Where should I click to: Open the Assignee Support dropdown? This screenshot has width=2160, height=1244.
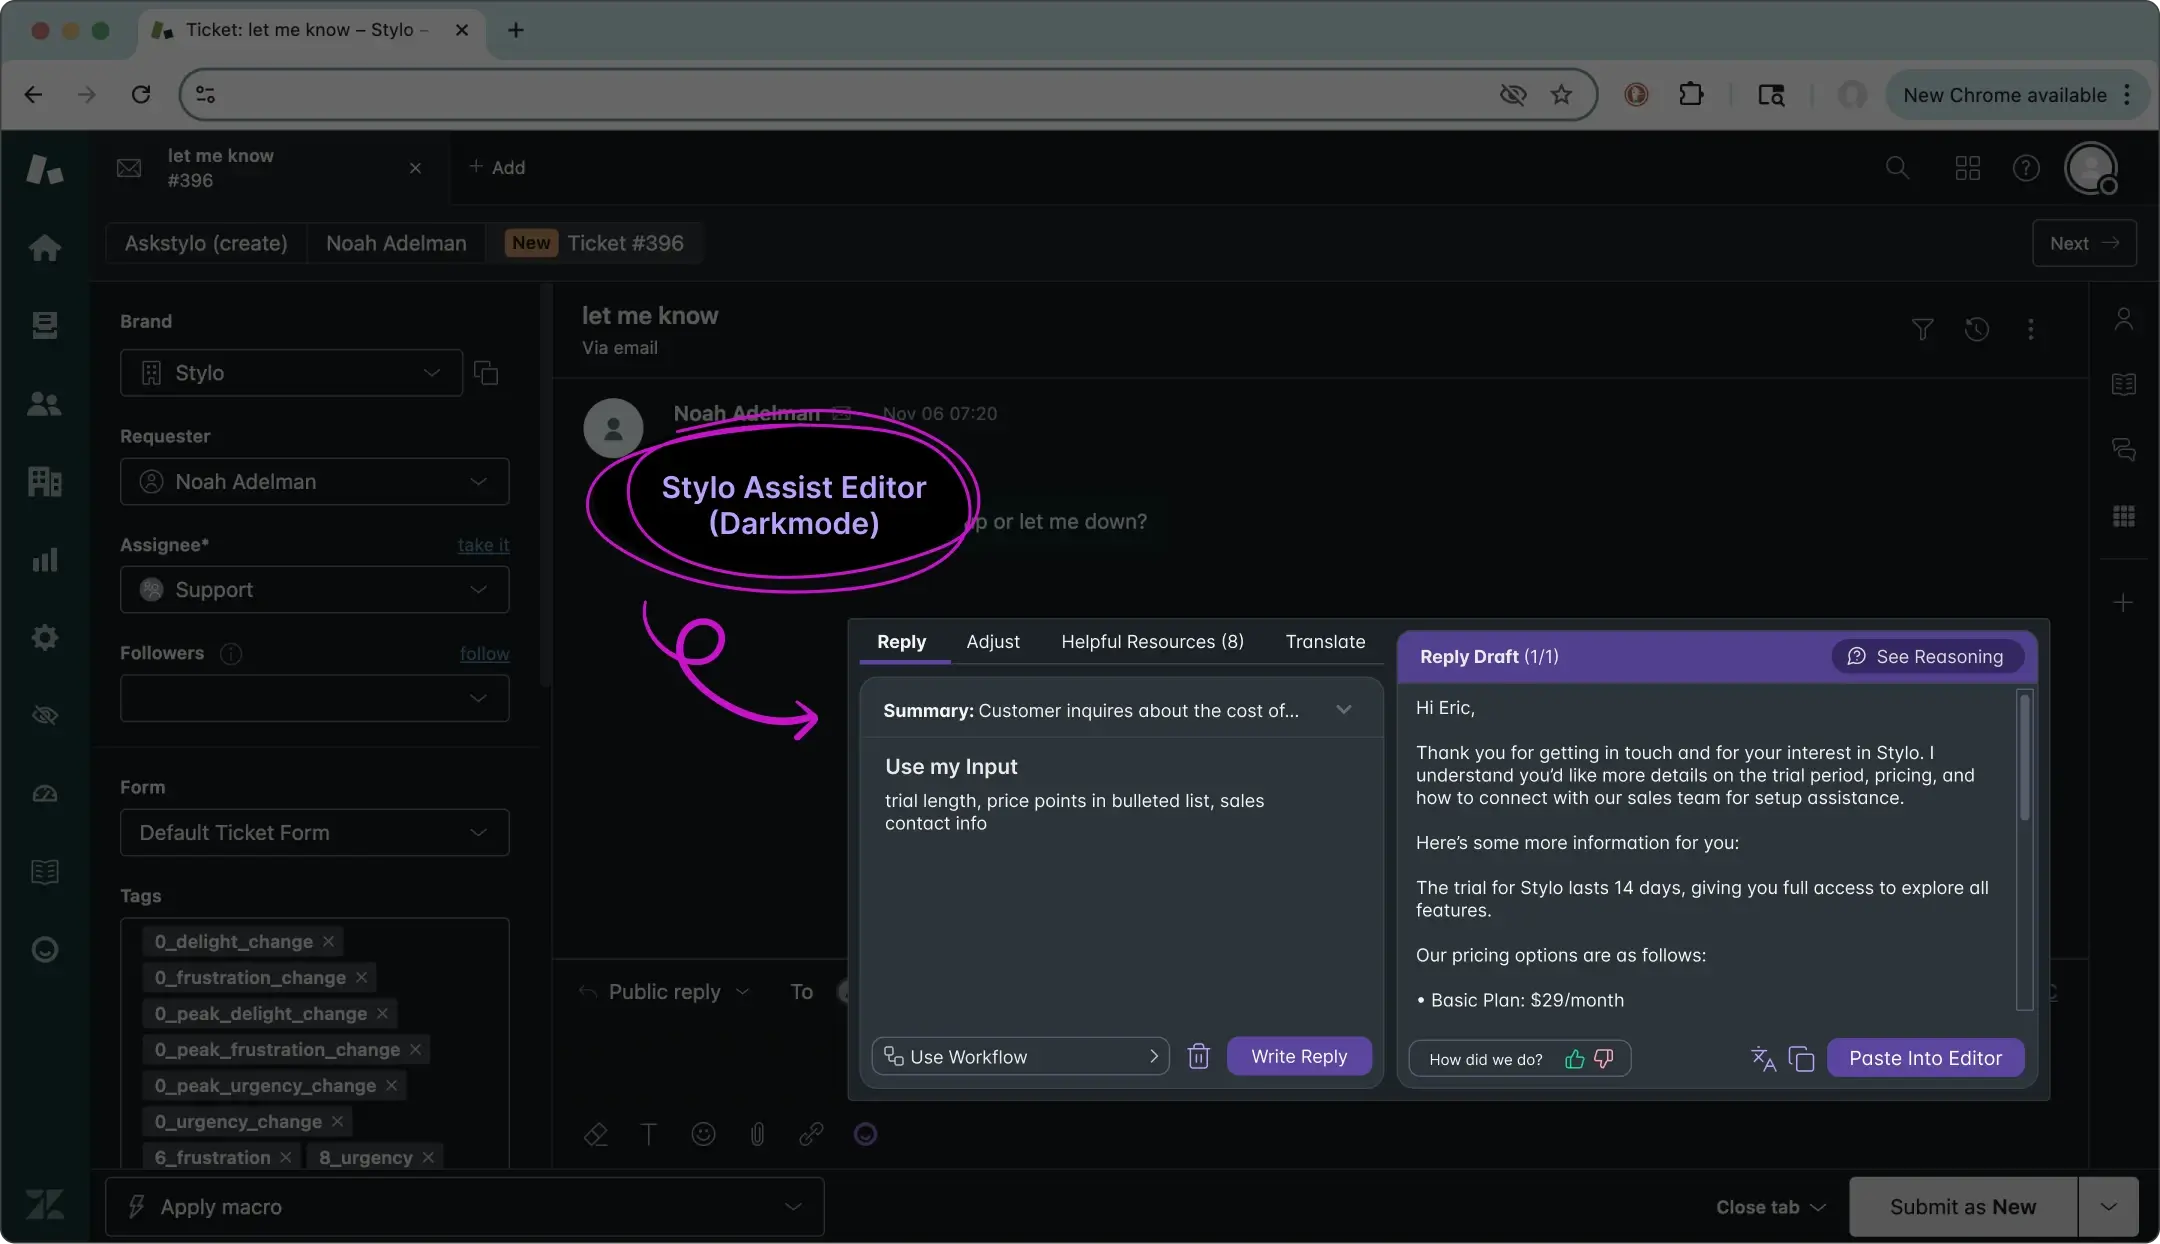click(x=314, y=590)
